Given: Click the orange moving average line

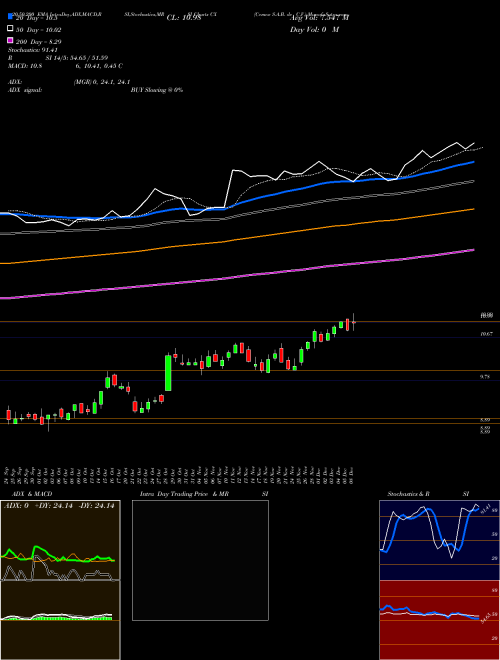Looking at the screenshot, I should click(x=237, y=240).
